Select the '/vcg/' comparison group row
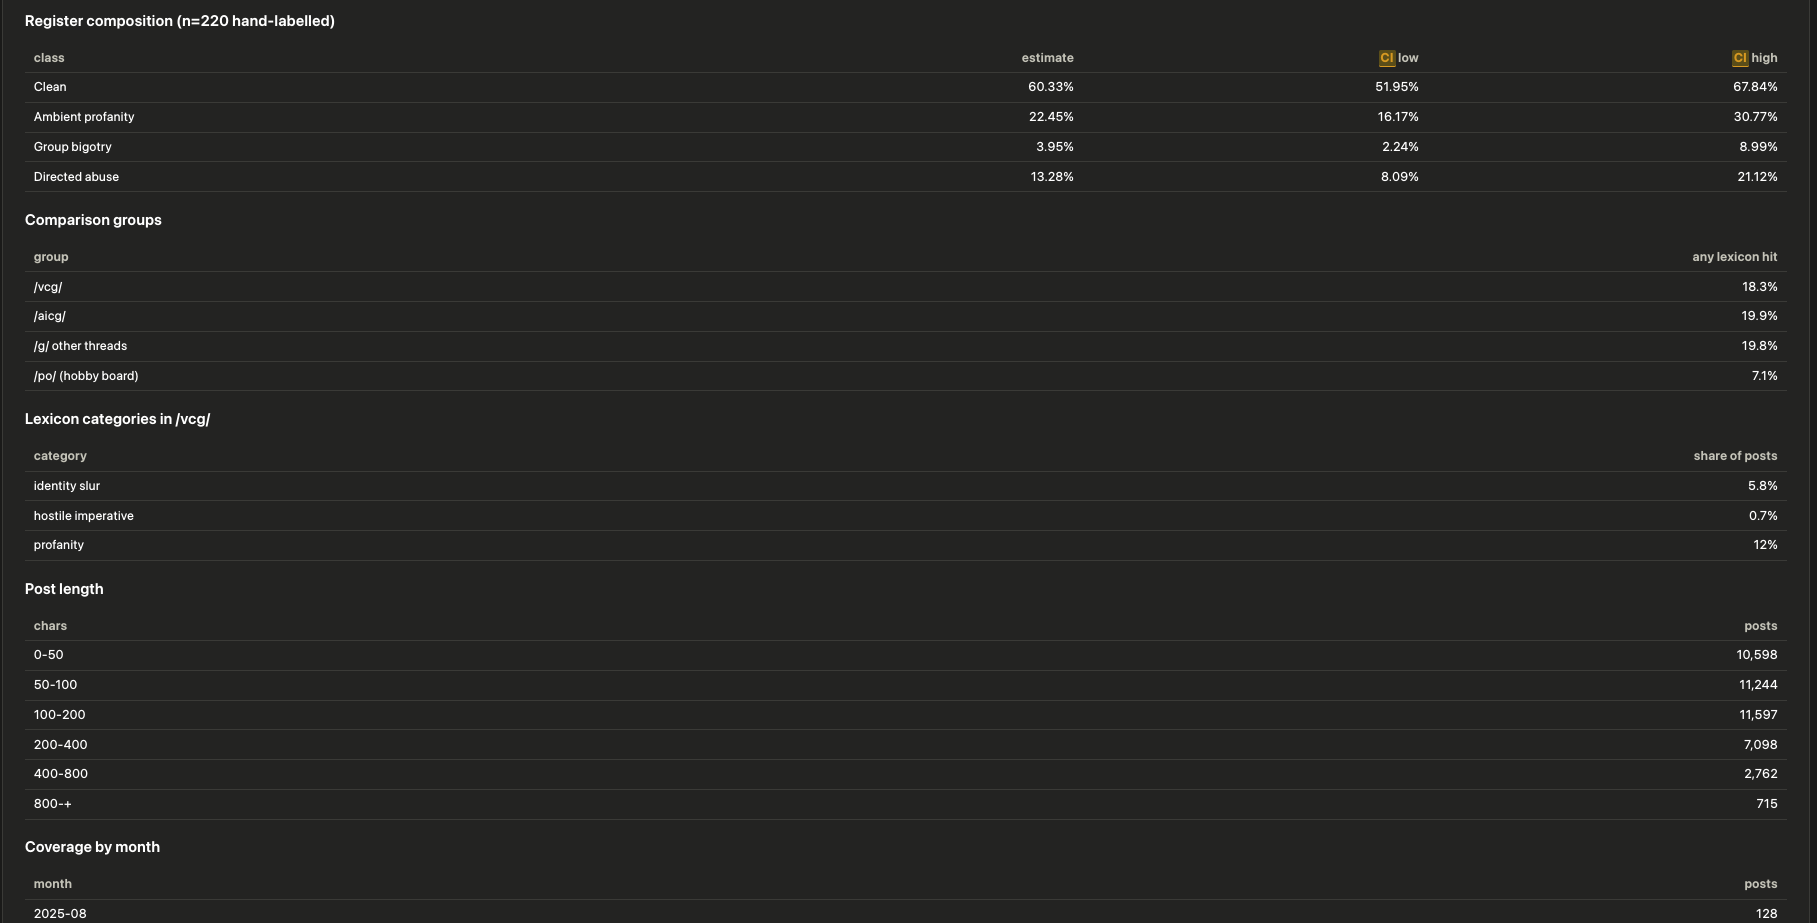This screenshot has width=1817, height=923. click(x=905, y=287)
